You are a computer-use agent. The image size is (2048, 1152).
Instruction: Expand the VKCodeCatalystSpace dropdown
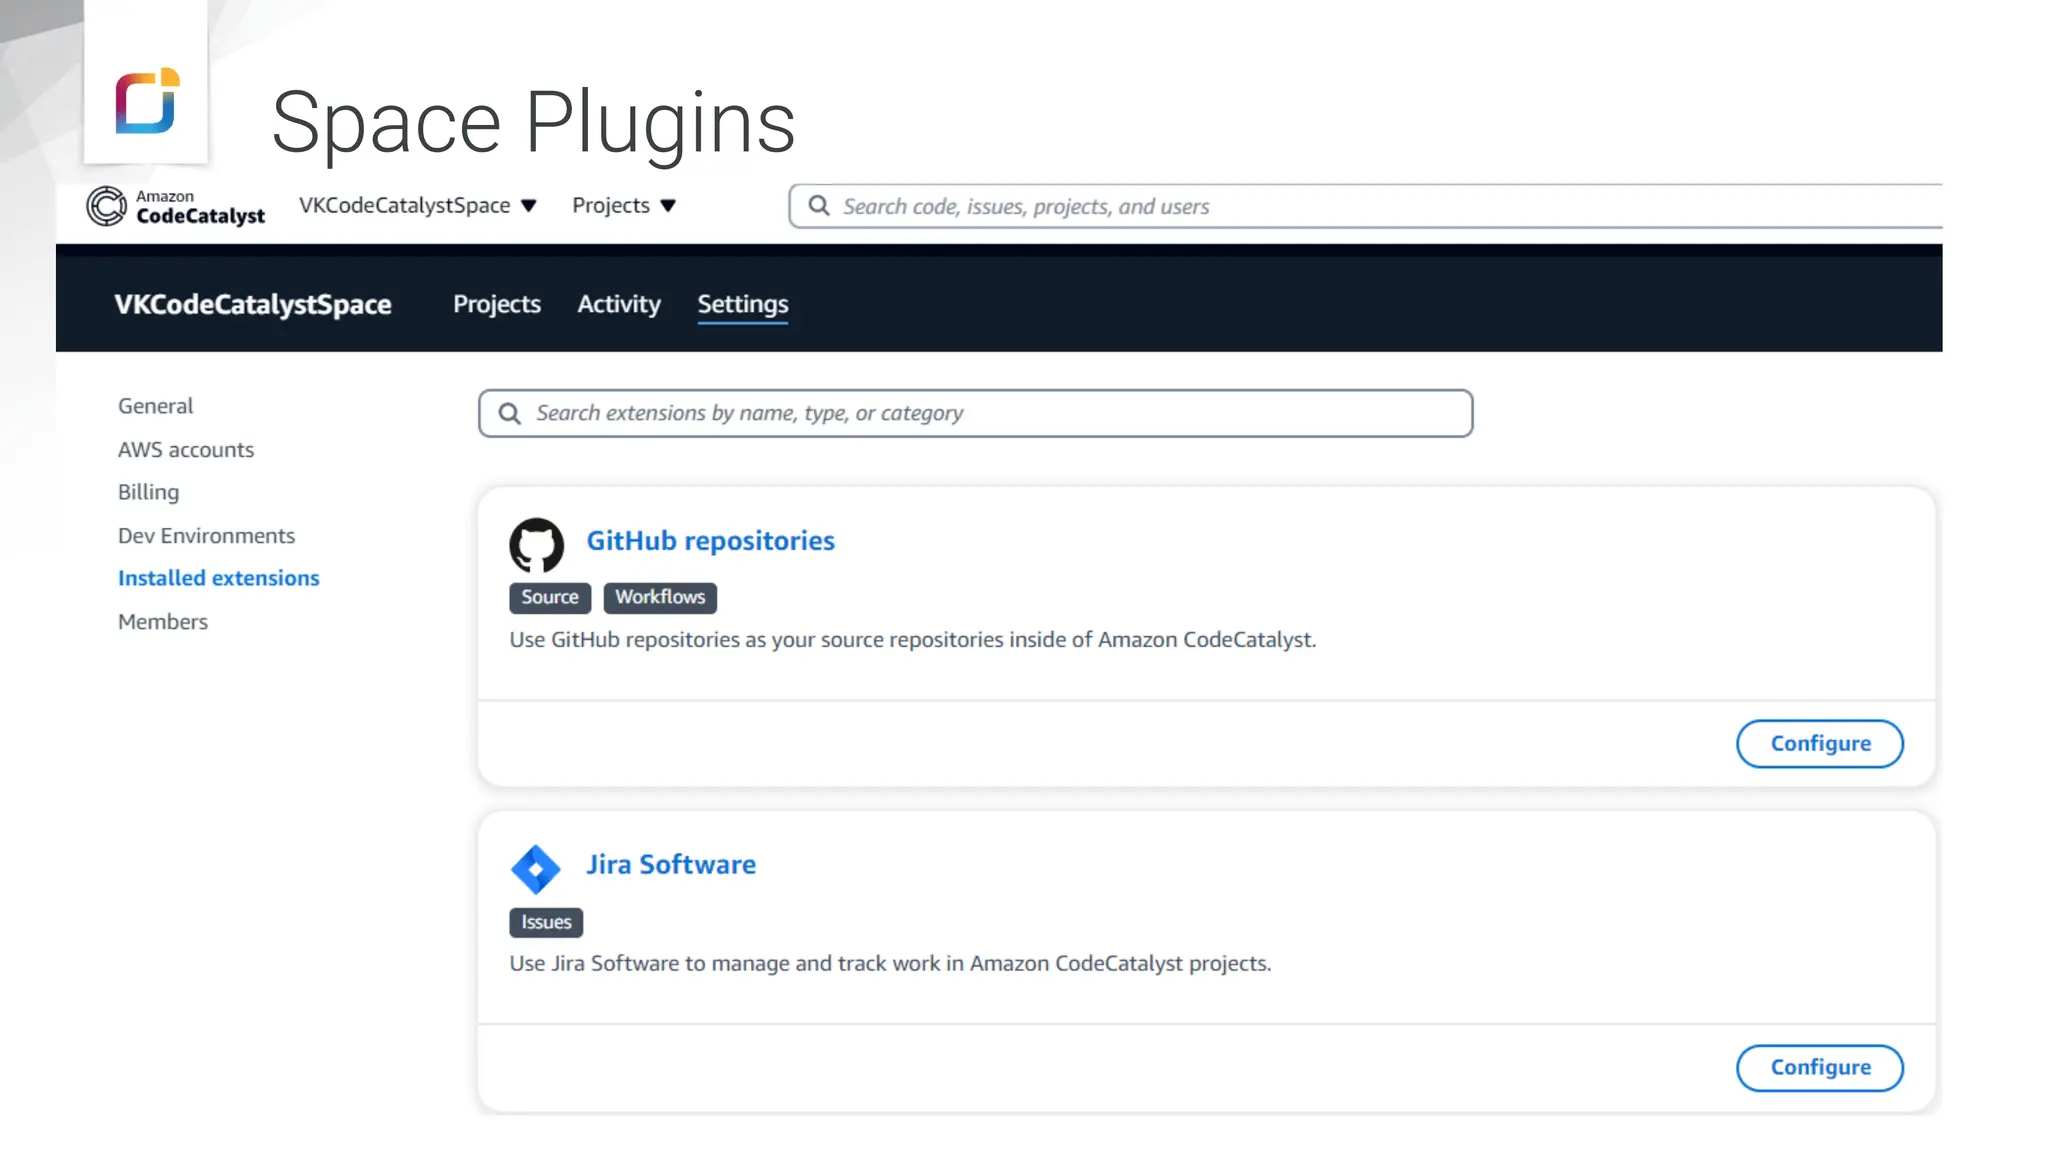coord(418,206)
